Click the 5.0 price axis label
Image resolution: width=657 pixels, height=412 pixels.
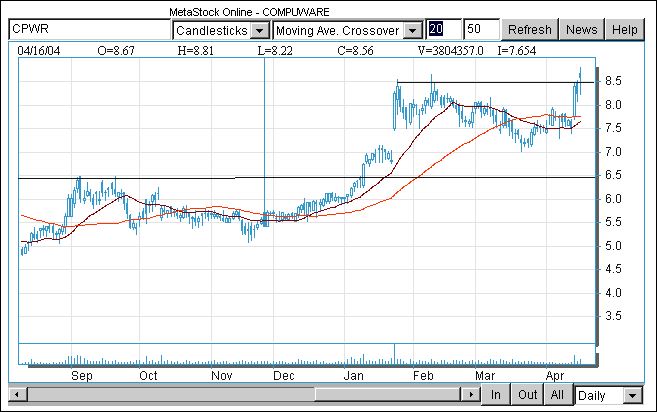tap(613, 246)
